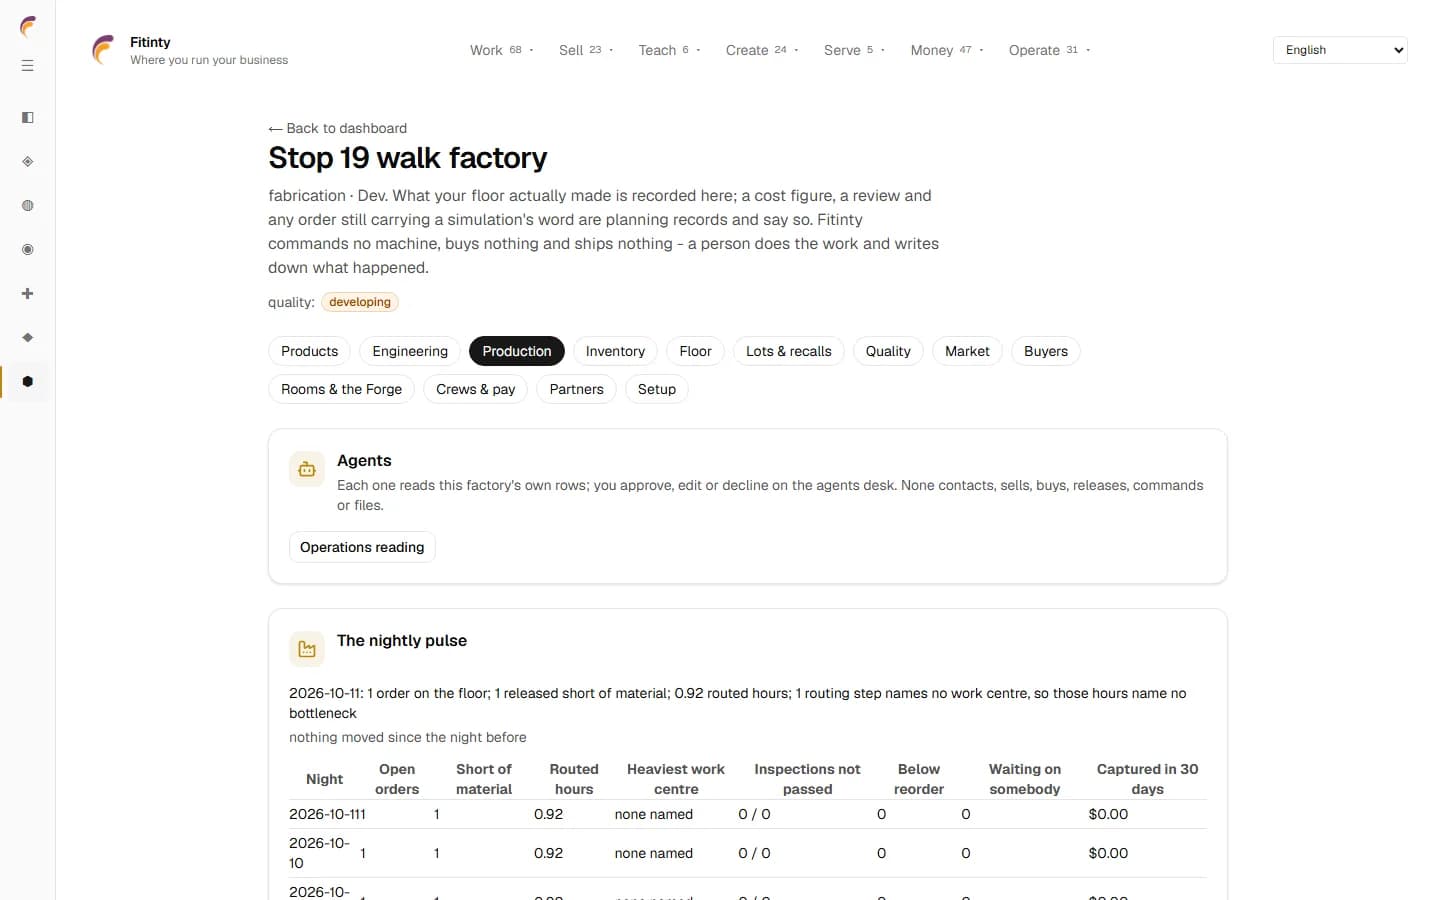The width and height of the screenshot is (1440, 900).
Task: Click the nightly pulse factory icon
Action: click(307, 649)
